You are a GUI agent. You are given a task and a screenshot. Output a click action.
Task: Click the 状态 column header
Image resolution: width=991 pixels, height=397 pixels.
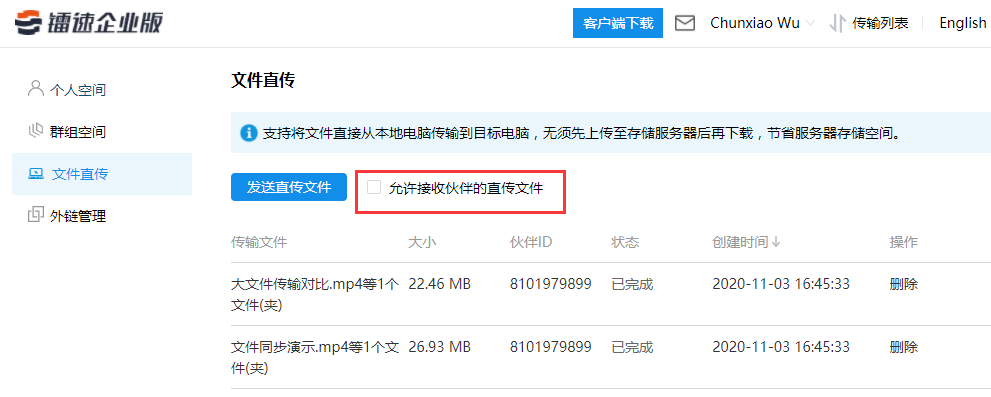click(625, 242)
